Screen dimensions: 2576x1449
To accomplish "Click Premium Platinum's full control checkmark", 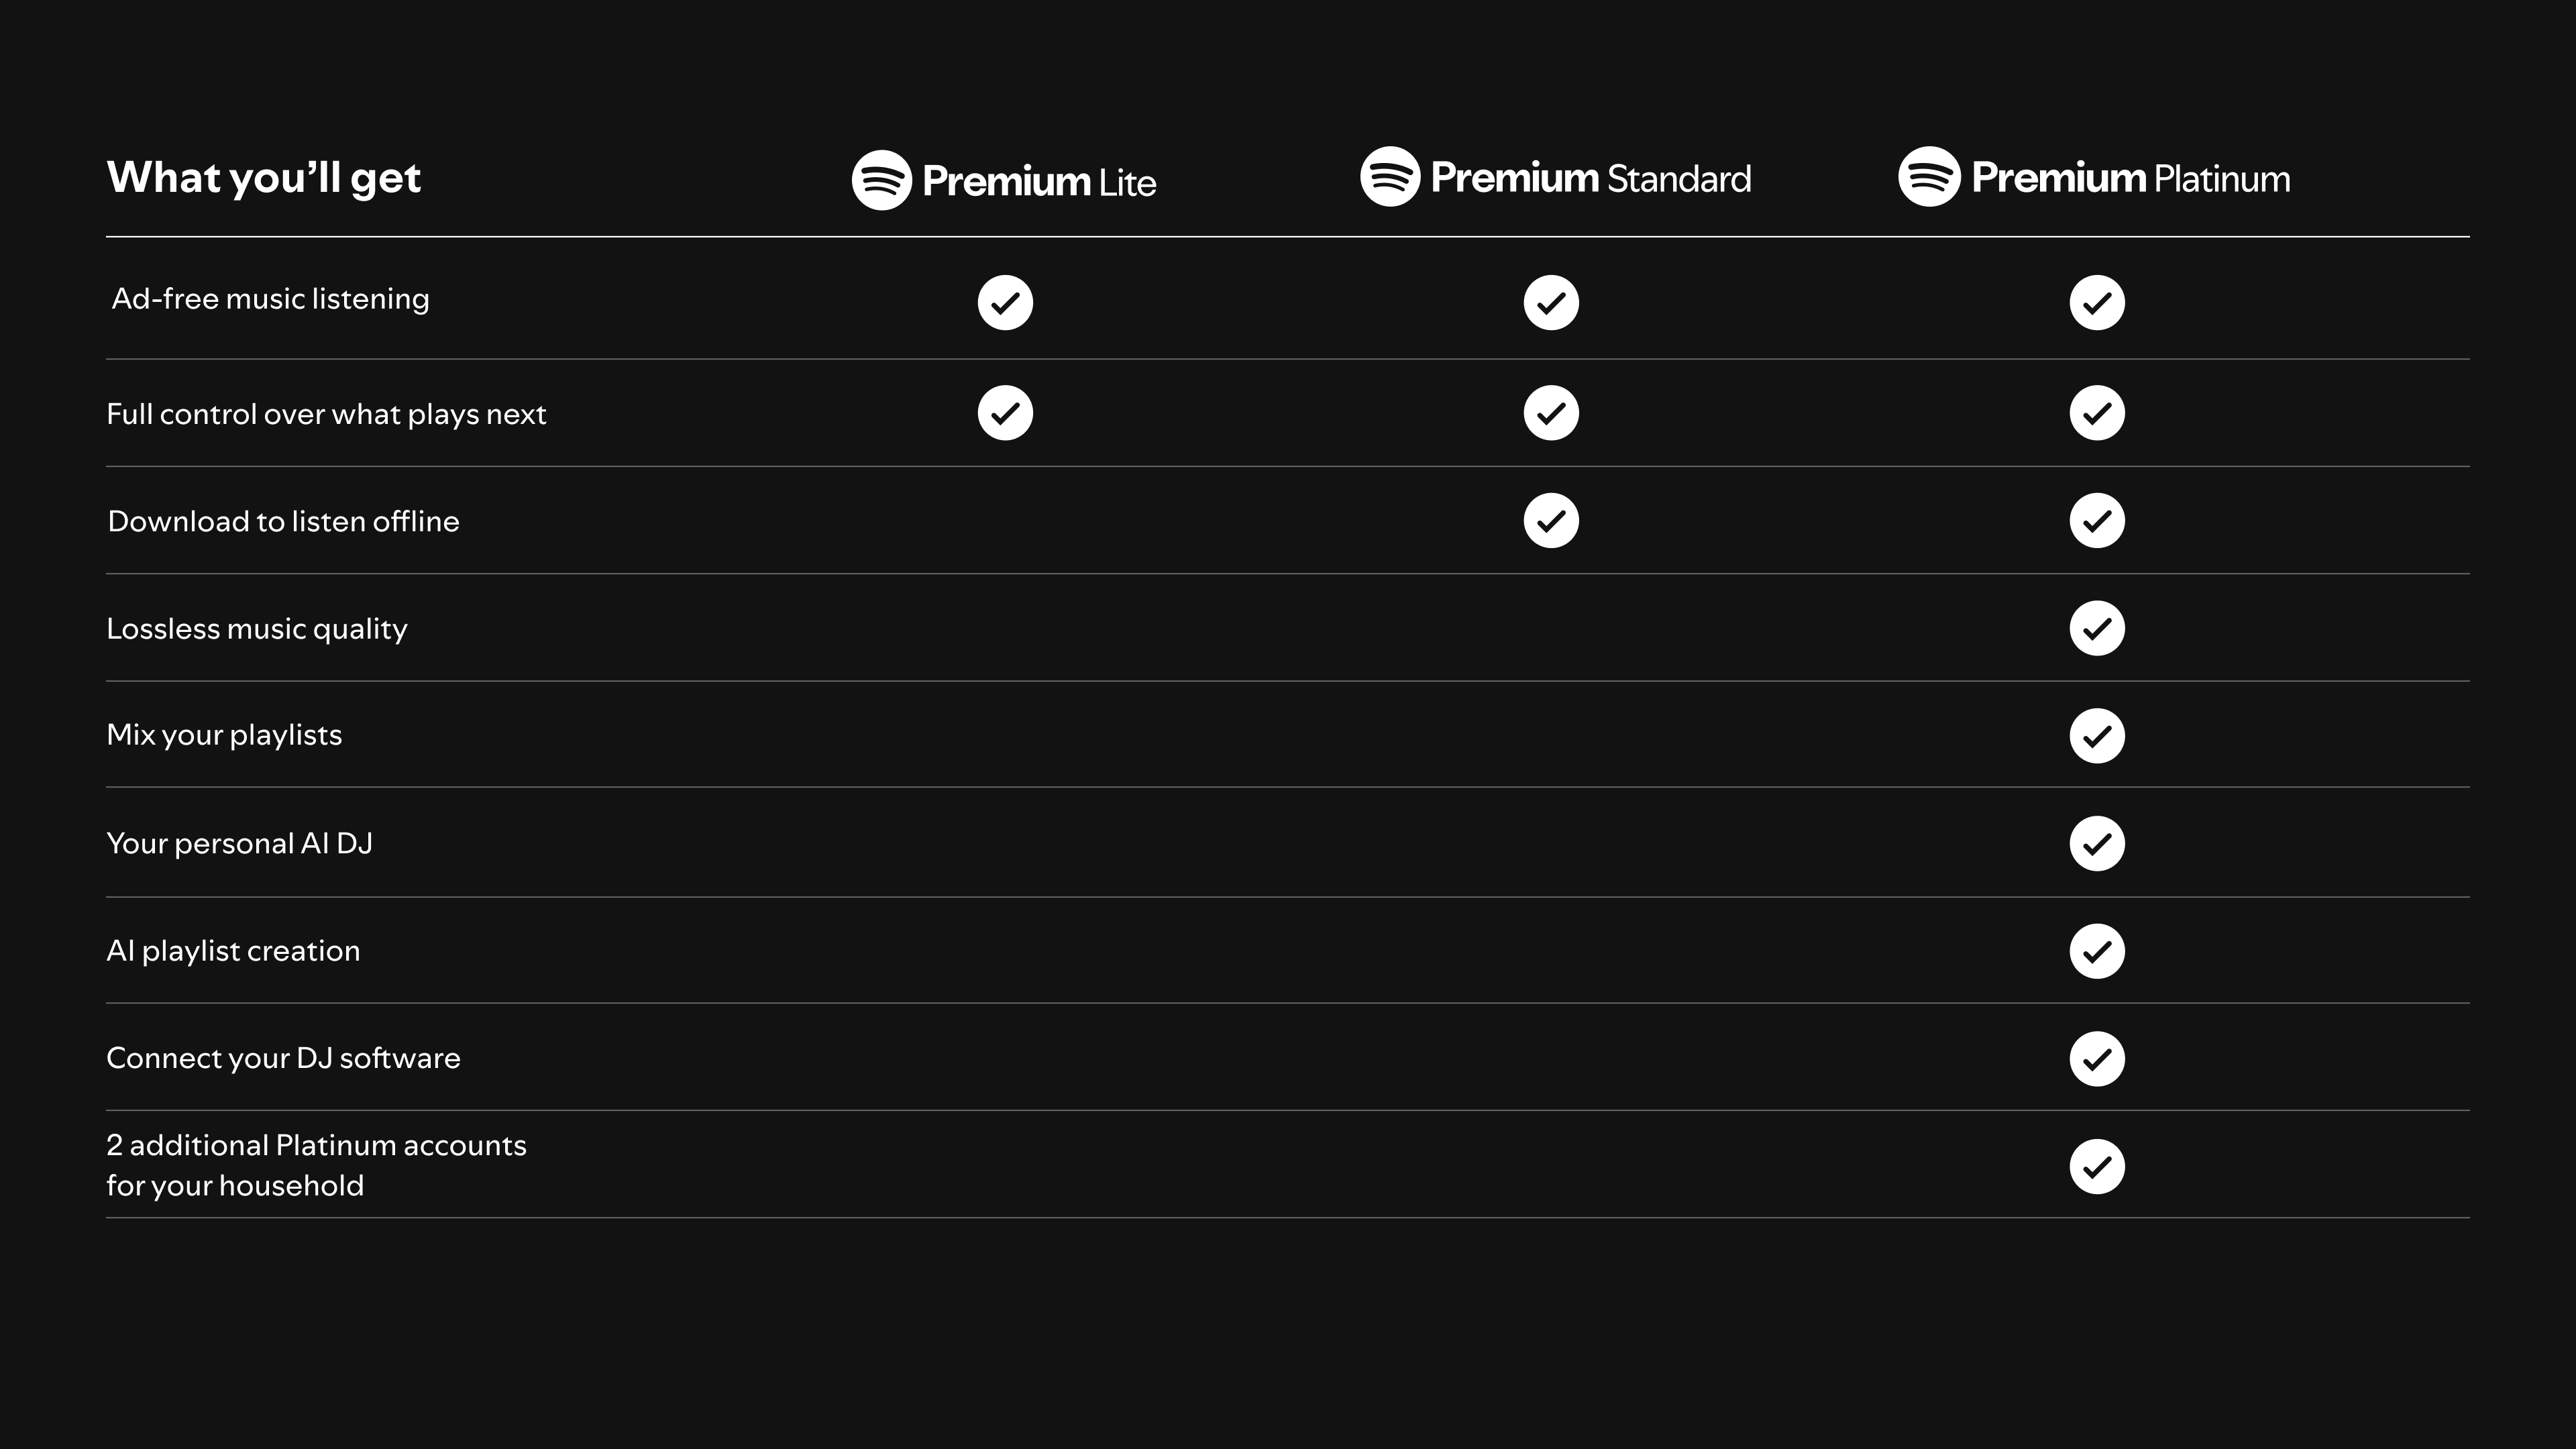I will pyautogui.click(x=2097, y=413).
